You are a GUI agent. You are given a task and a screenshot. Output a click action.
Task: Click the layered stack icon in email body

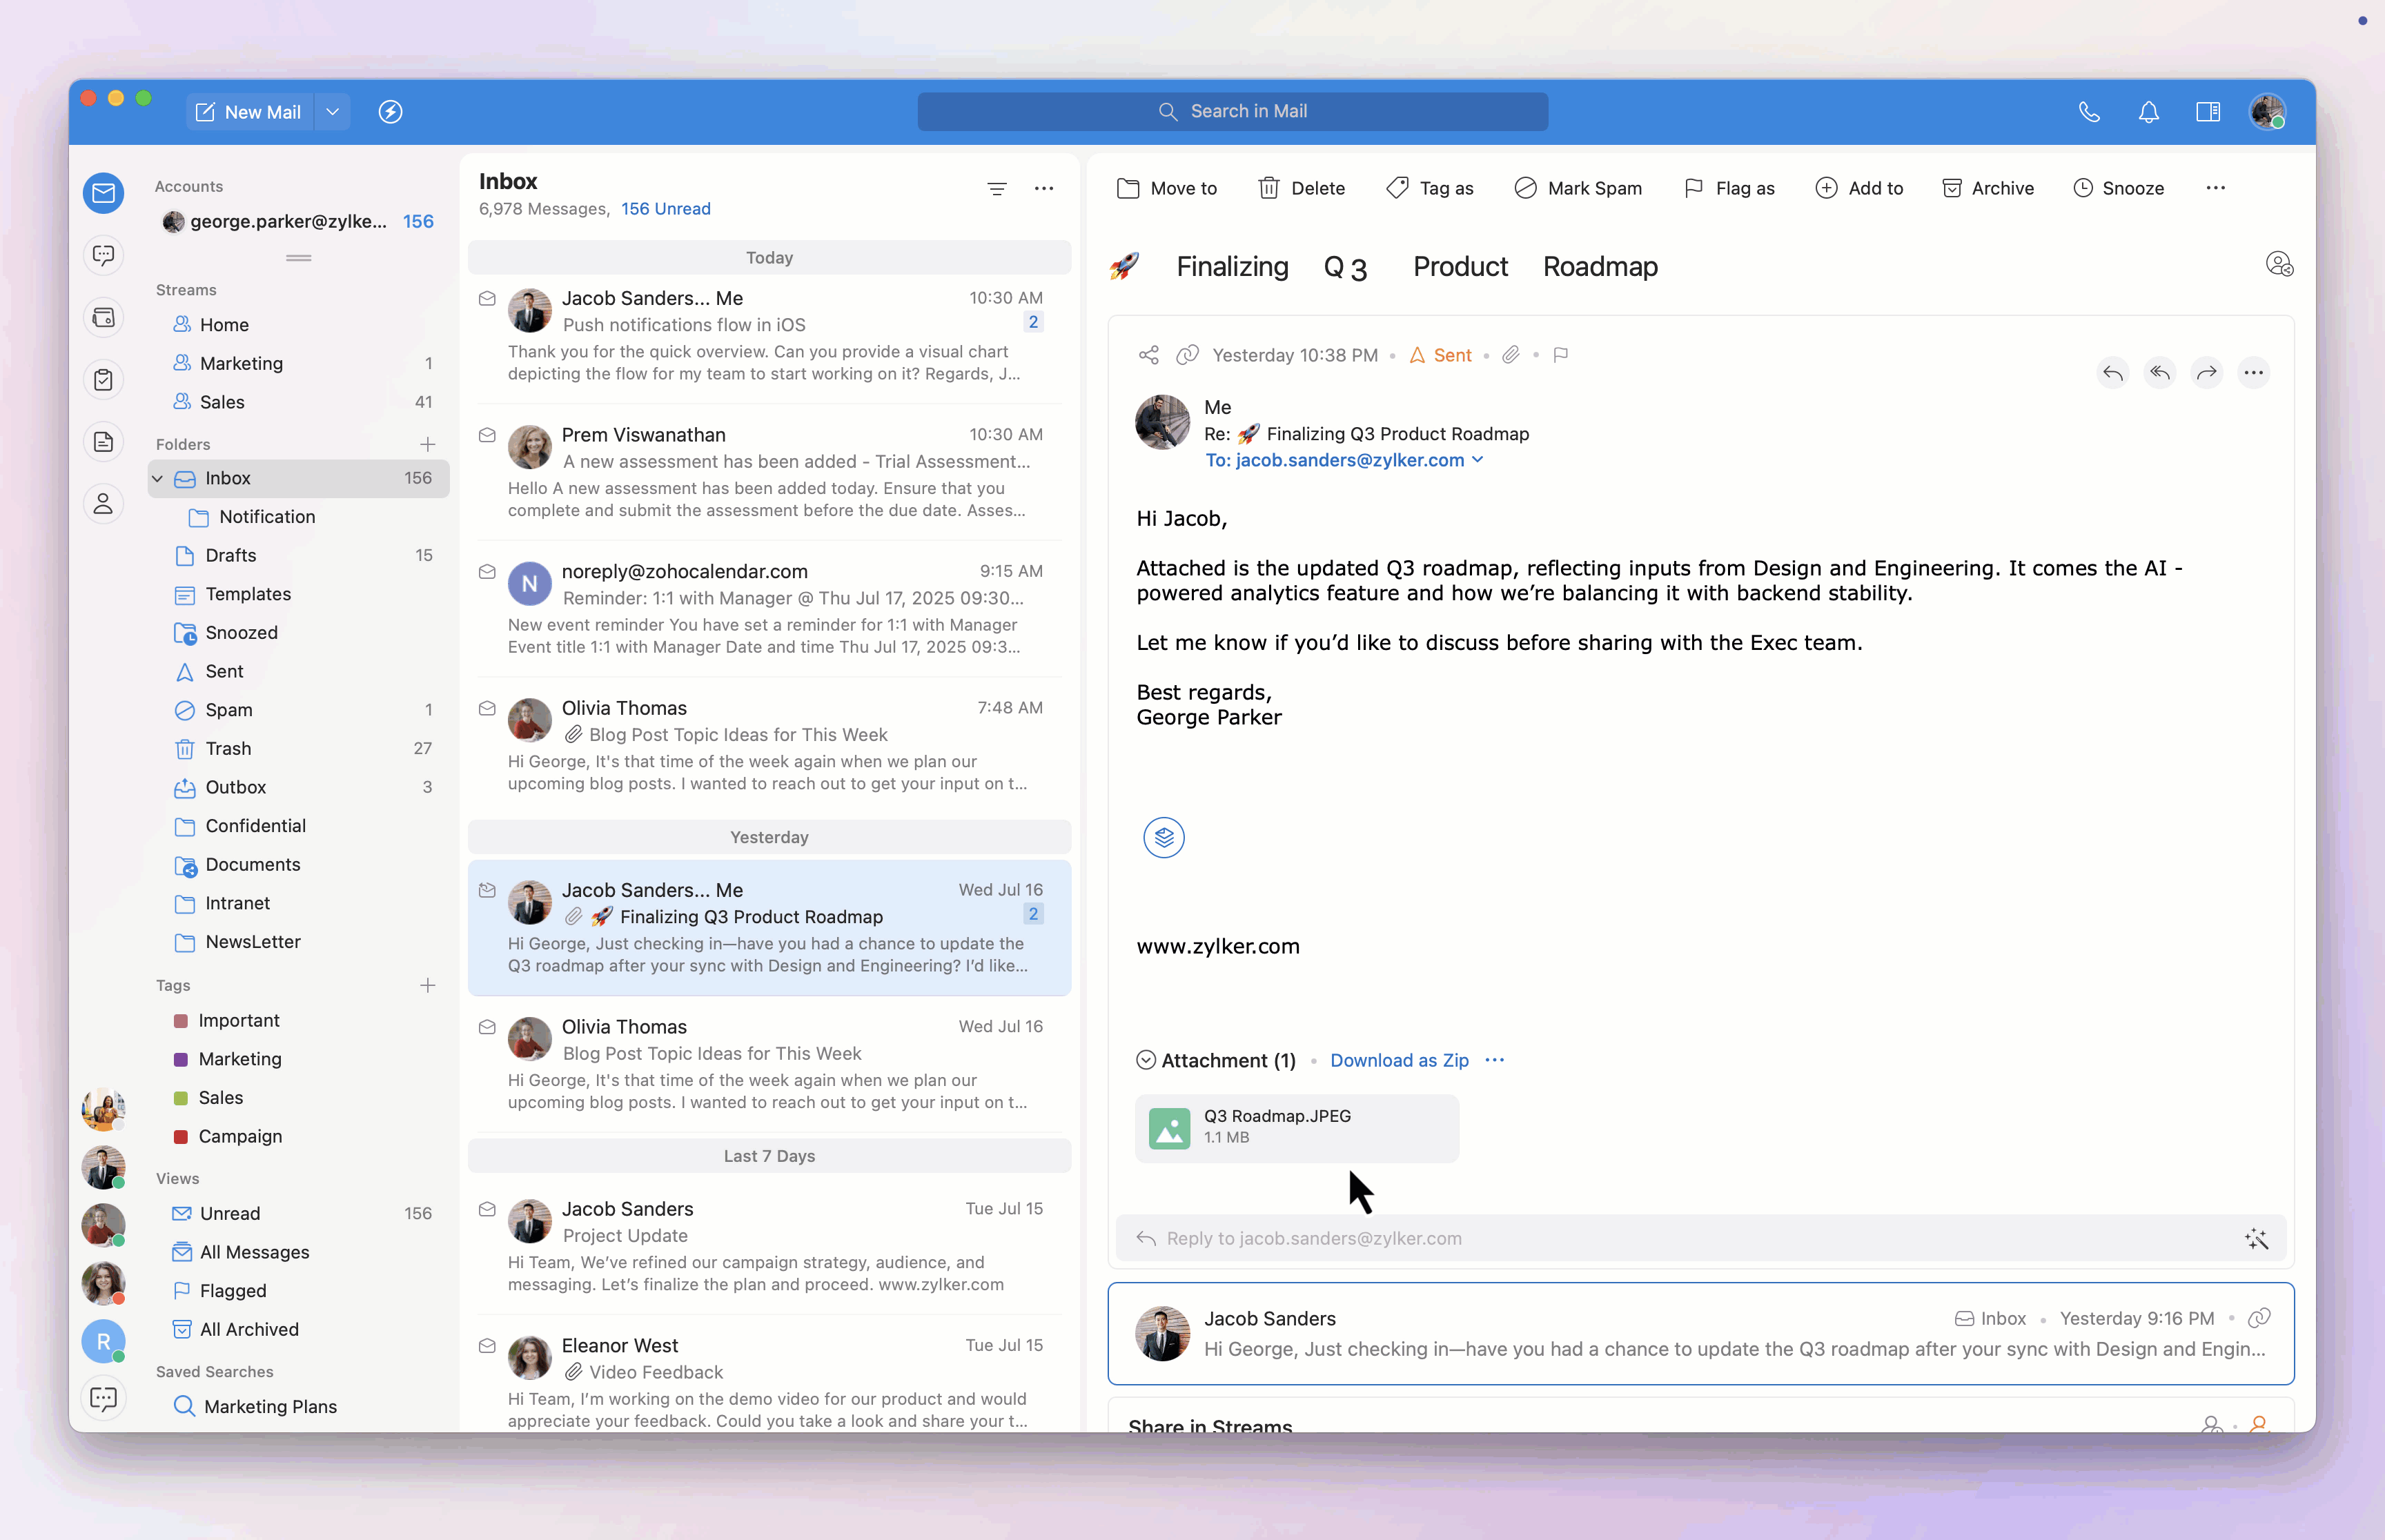(1164, 838)
